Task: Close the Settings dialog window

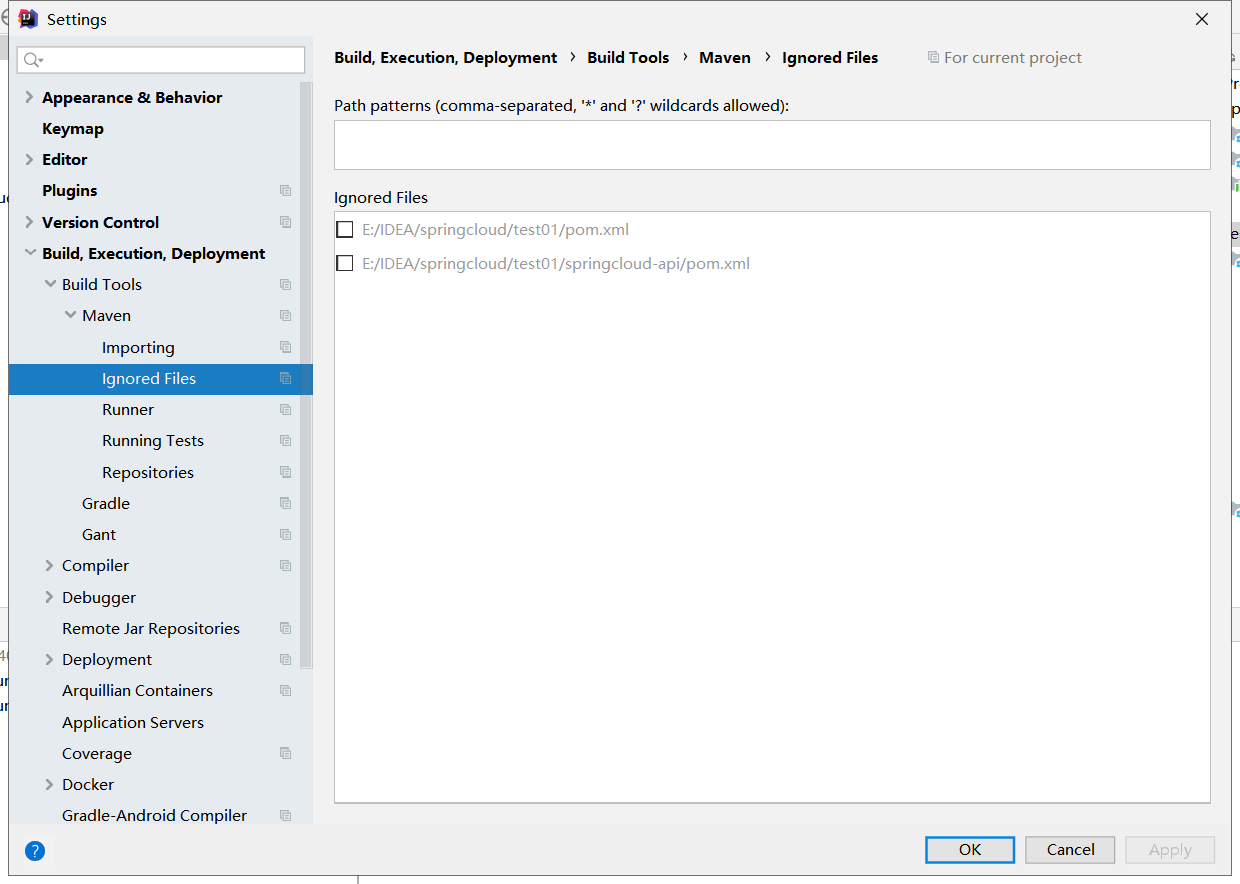Action: [x=1202, y=19]
